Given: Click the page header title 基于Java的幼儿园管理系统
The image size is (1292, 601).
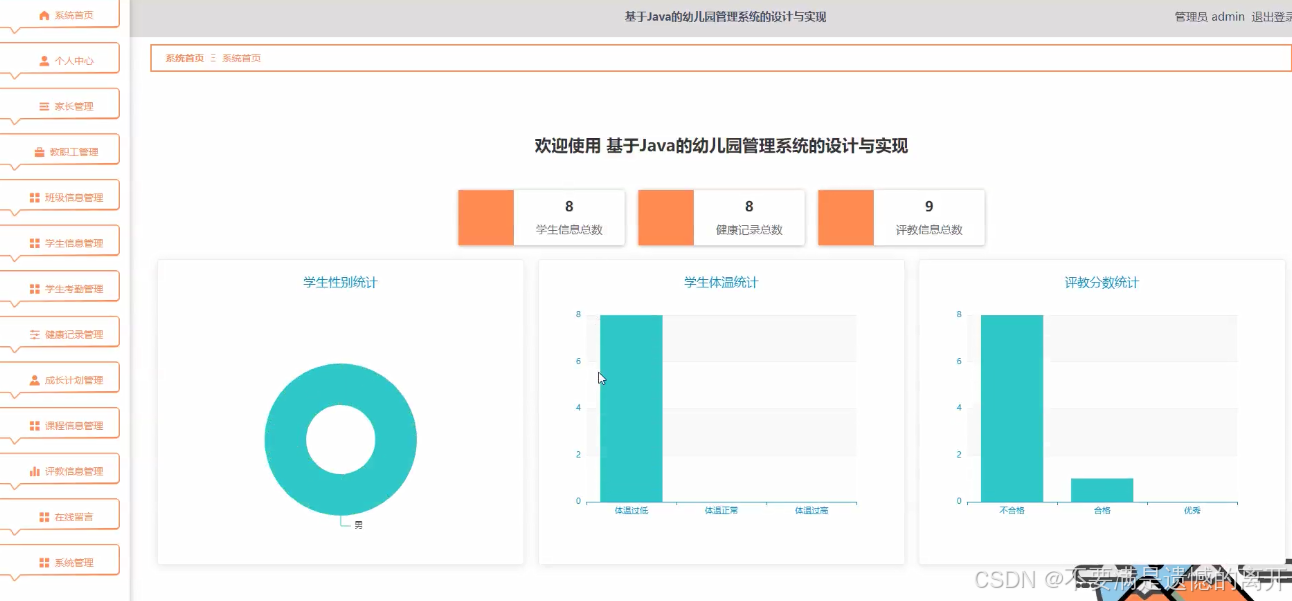Looking at the screenshot, I should pyautogui.click(x=725, y=17).
